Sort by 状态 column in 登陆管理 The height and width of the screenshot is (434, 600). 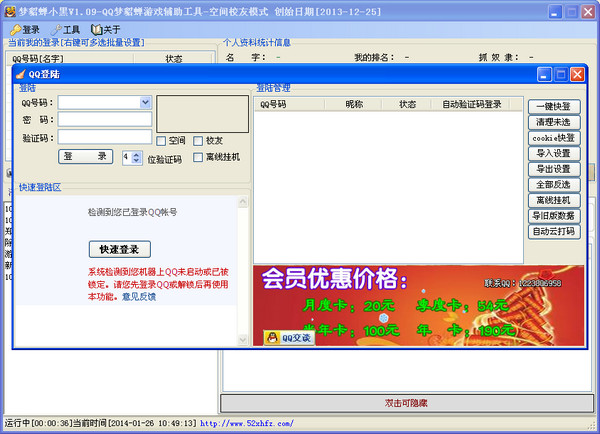pos(407,104)
